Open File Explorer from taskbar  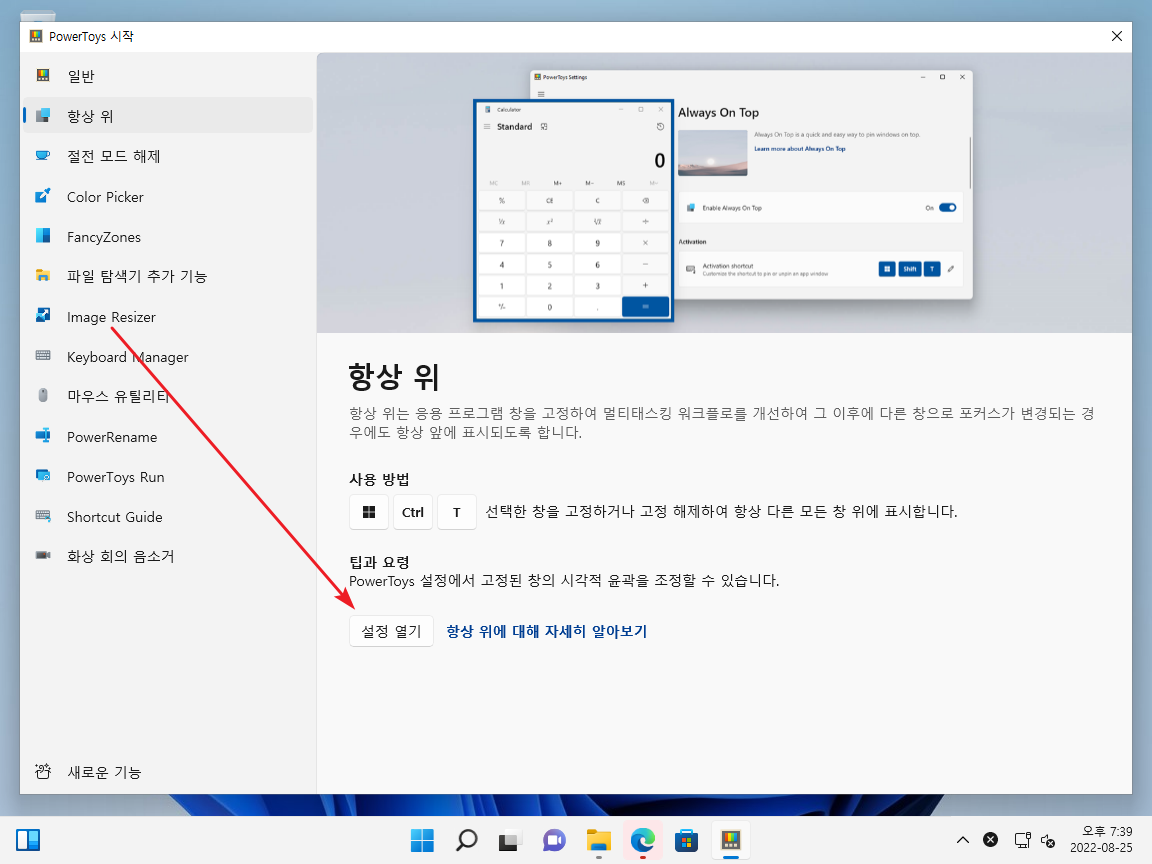click(598, 840)
